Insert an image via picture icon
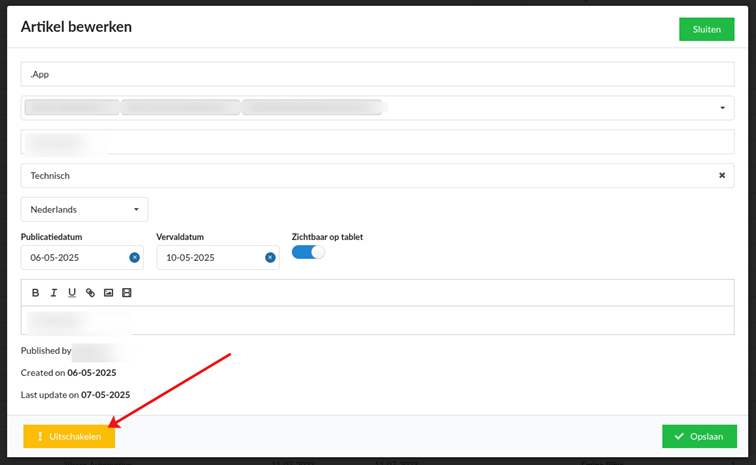This screenshot has width=756, height=465. (108, 293)
